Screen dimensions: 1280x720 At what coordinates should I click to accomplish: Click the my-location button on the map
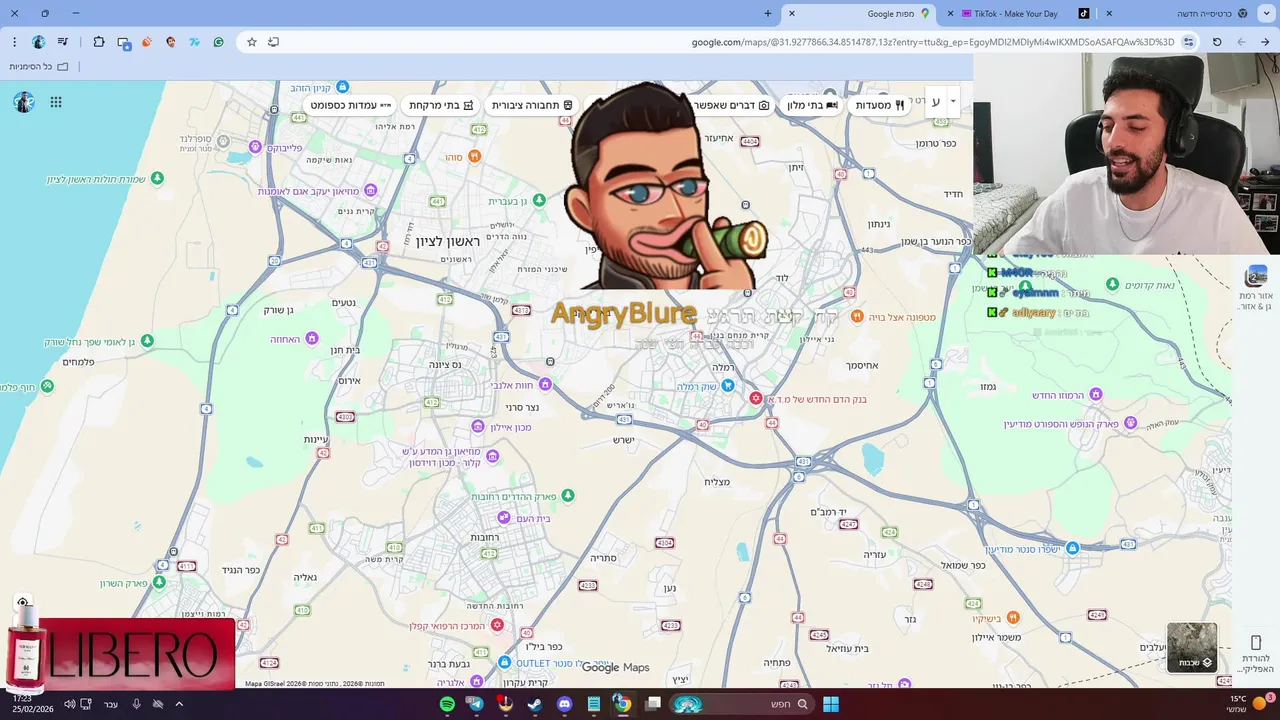point(22,602)
